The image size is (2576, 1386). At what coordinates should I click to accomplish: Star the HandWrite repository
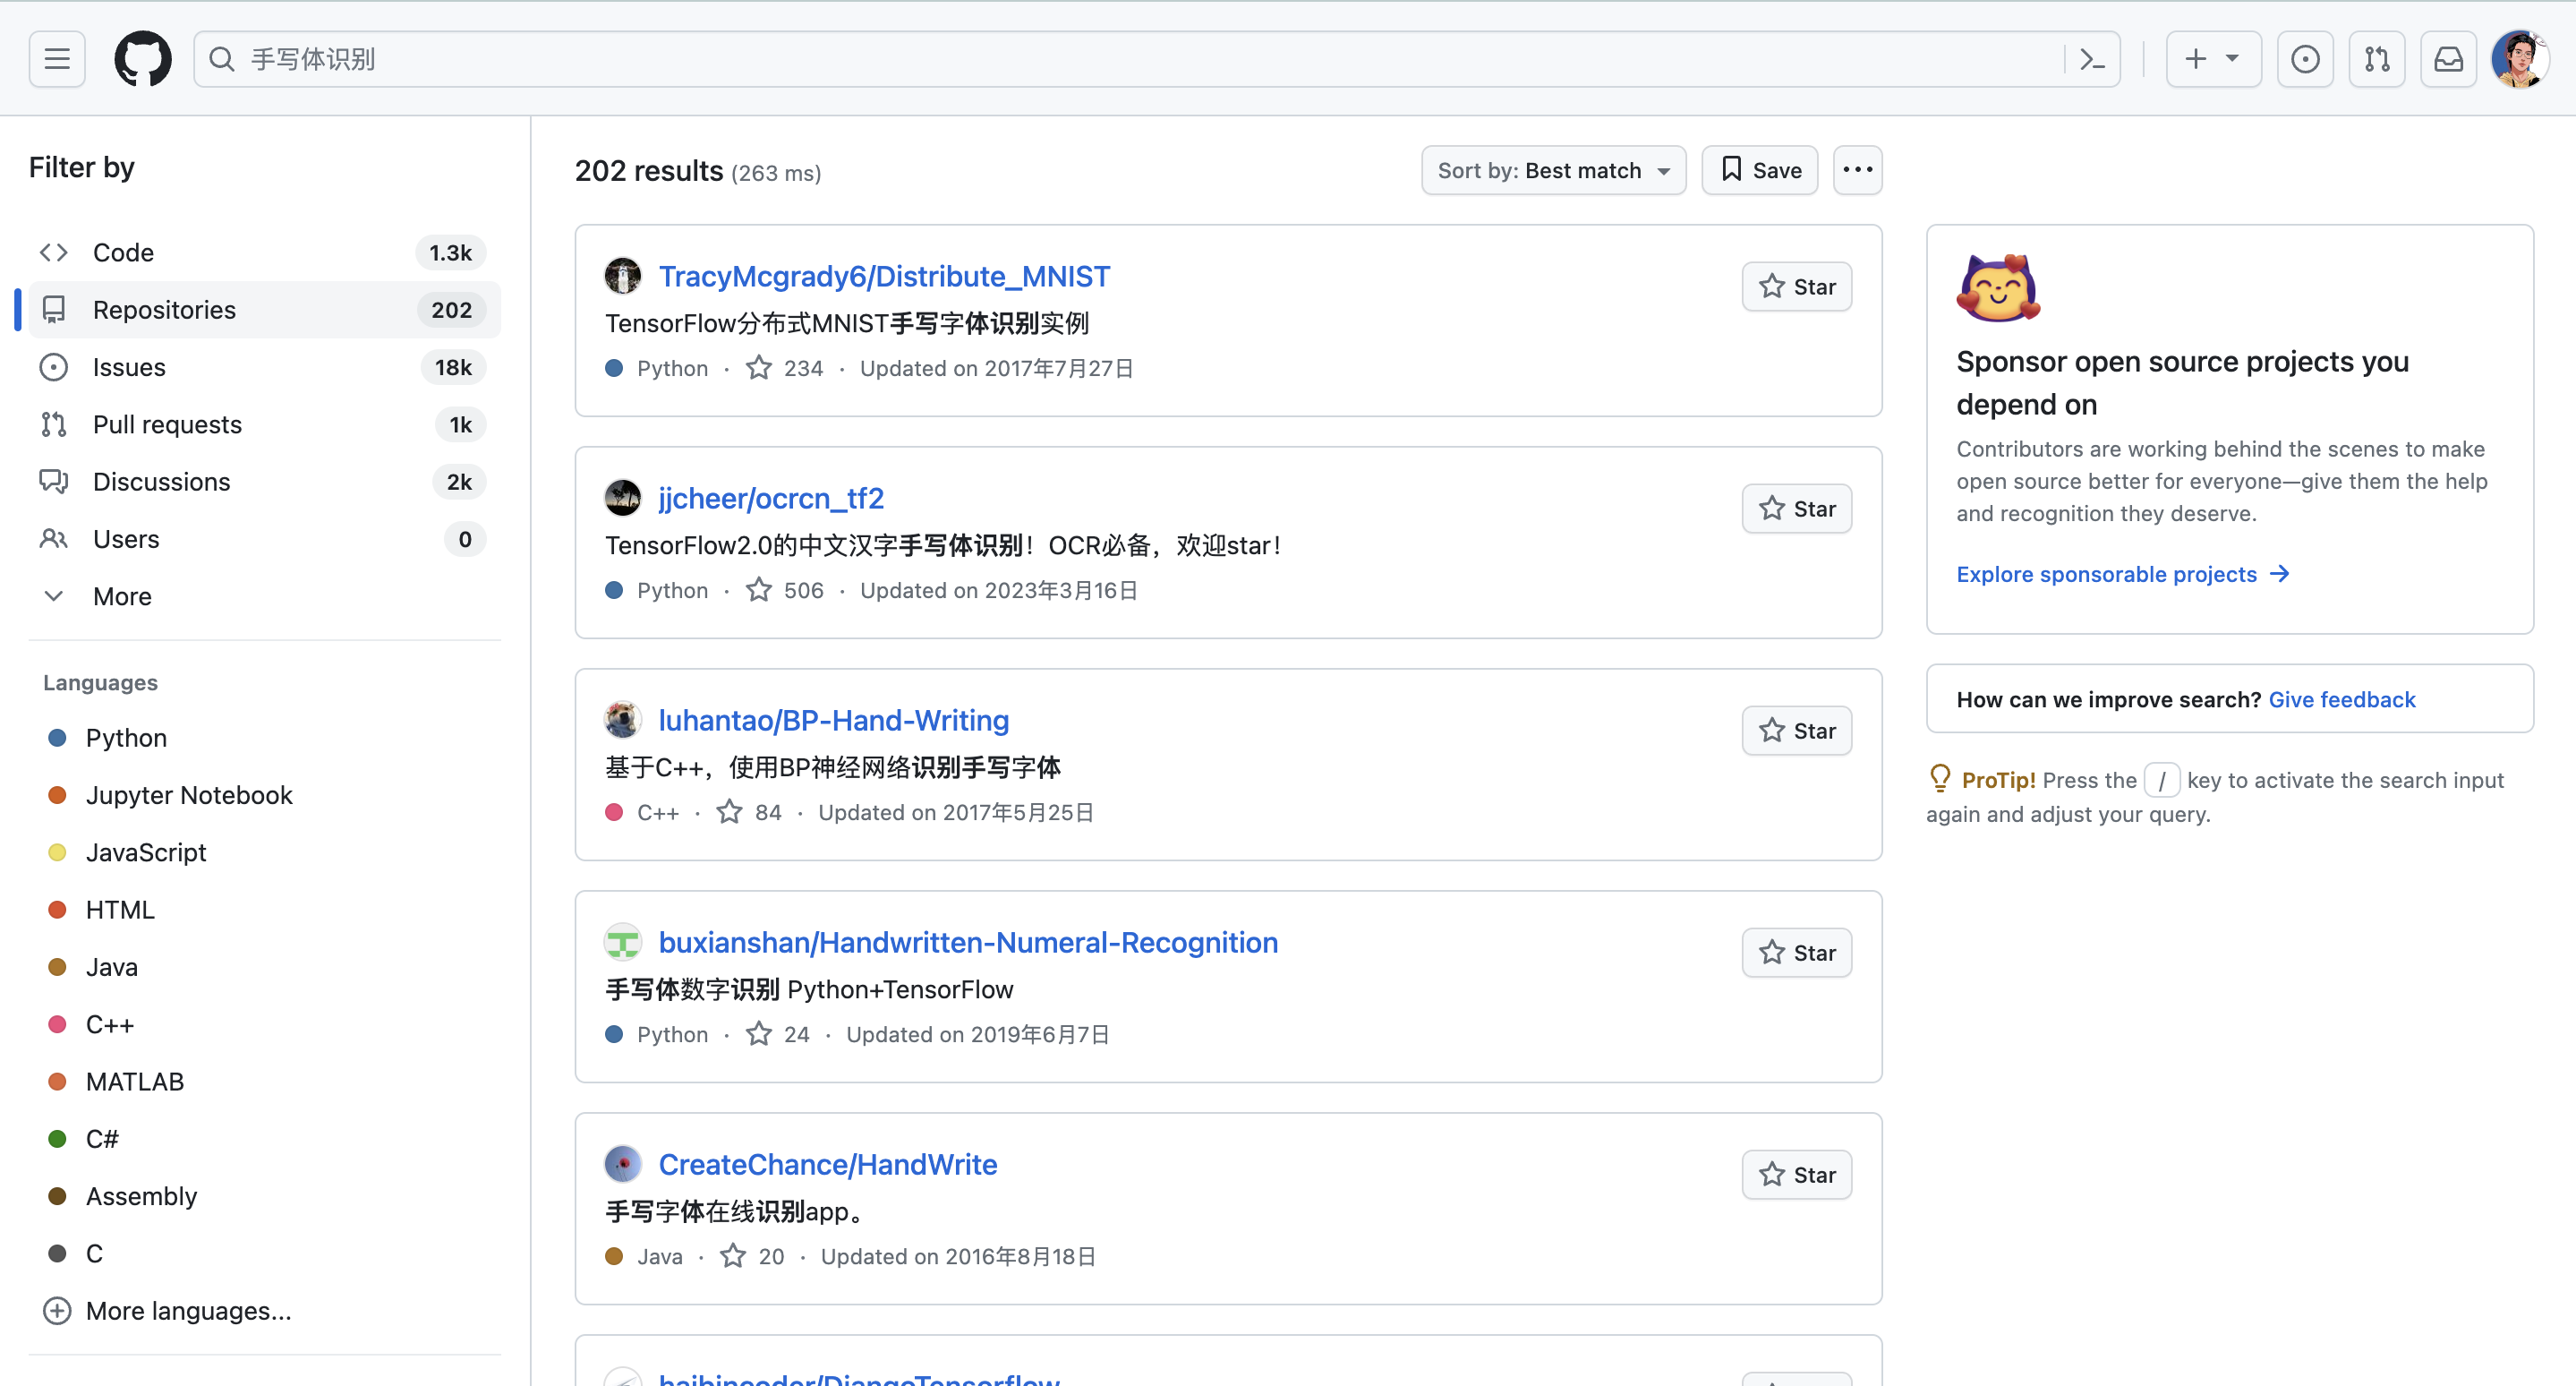[x=1796, y=1175]
